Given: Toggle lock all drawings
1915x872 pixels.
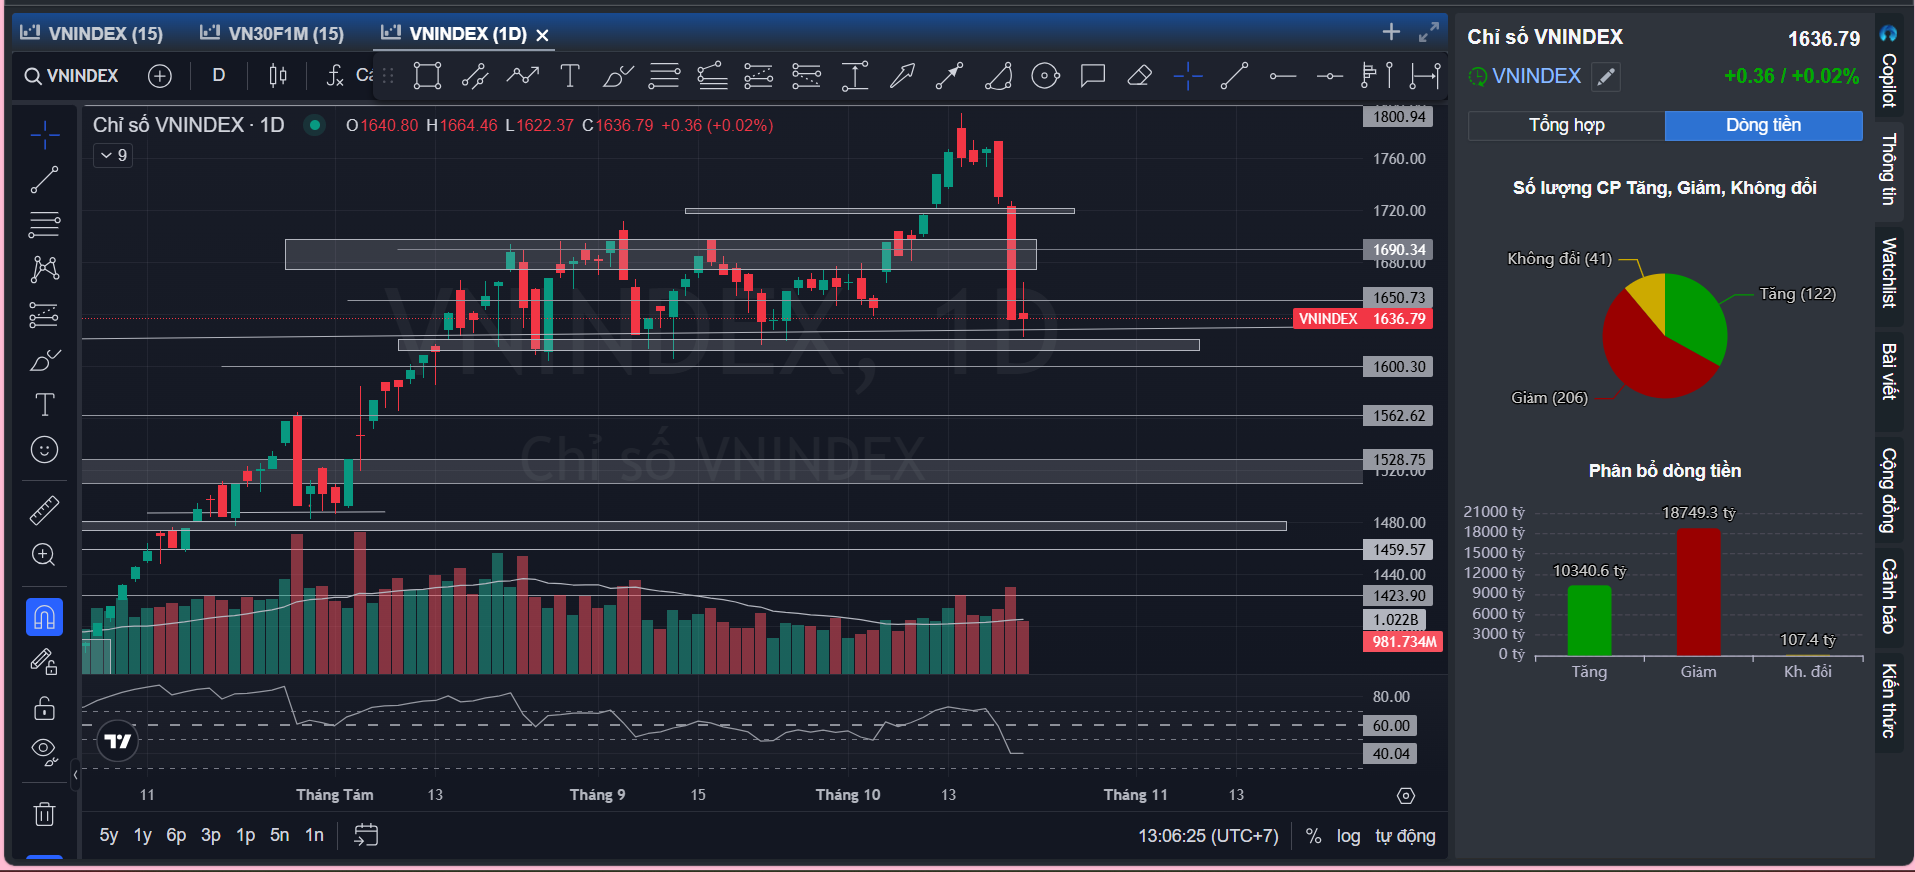Looking at the screenshot, I should (45, 708).
